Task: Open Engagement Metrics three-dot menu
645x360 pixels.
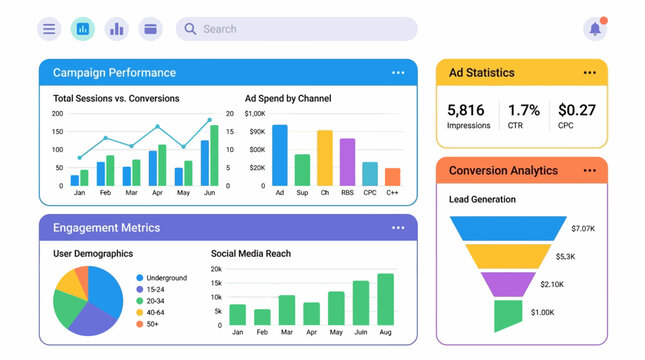Action: 398,228
